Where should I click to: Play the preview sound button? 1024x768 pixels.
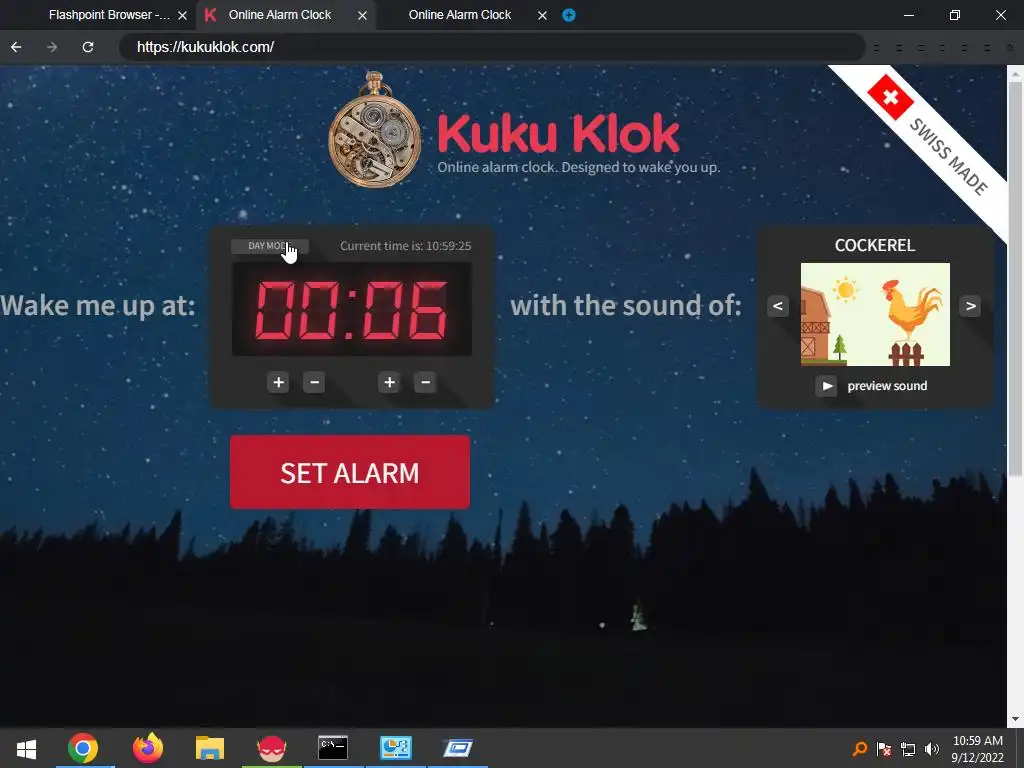point(826,386)
